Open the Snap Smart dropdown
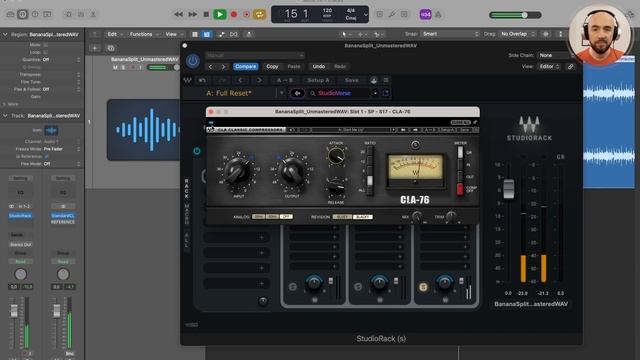 (x=450, y=34)
